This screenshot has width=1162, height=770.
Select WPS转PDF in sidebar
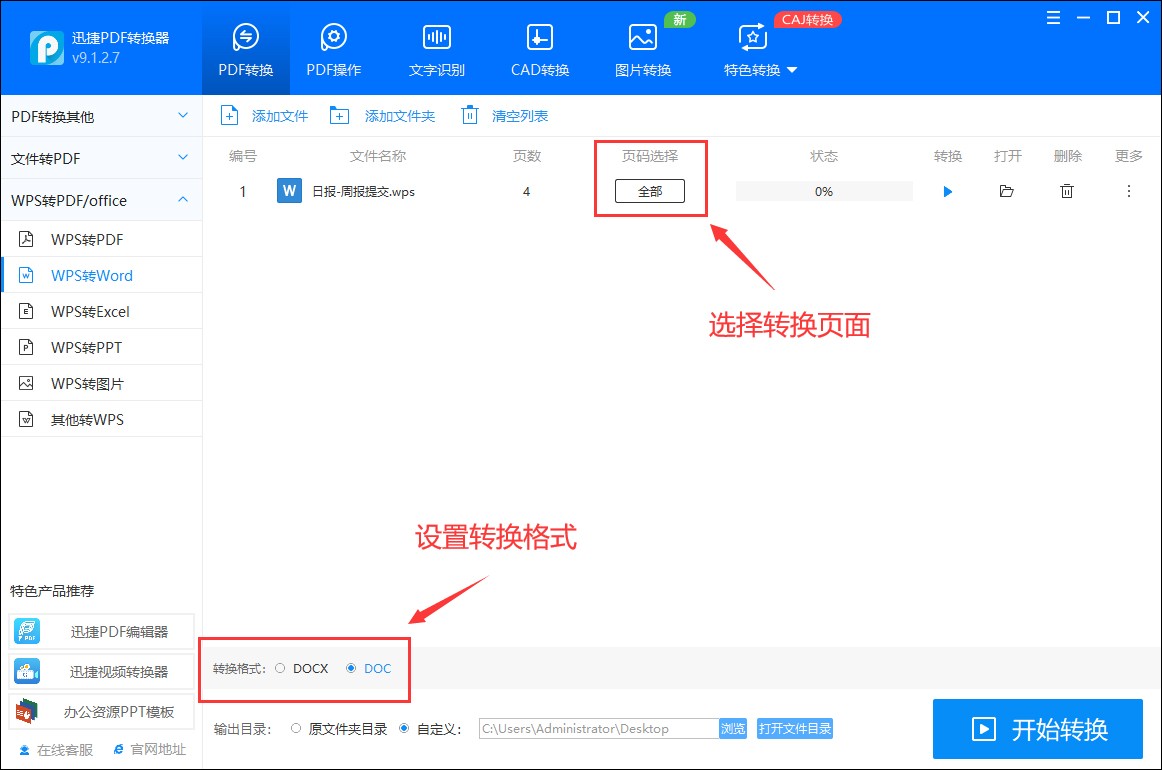(101, 239)
